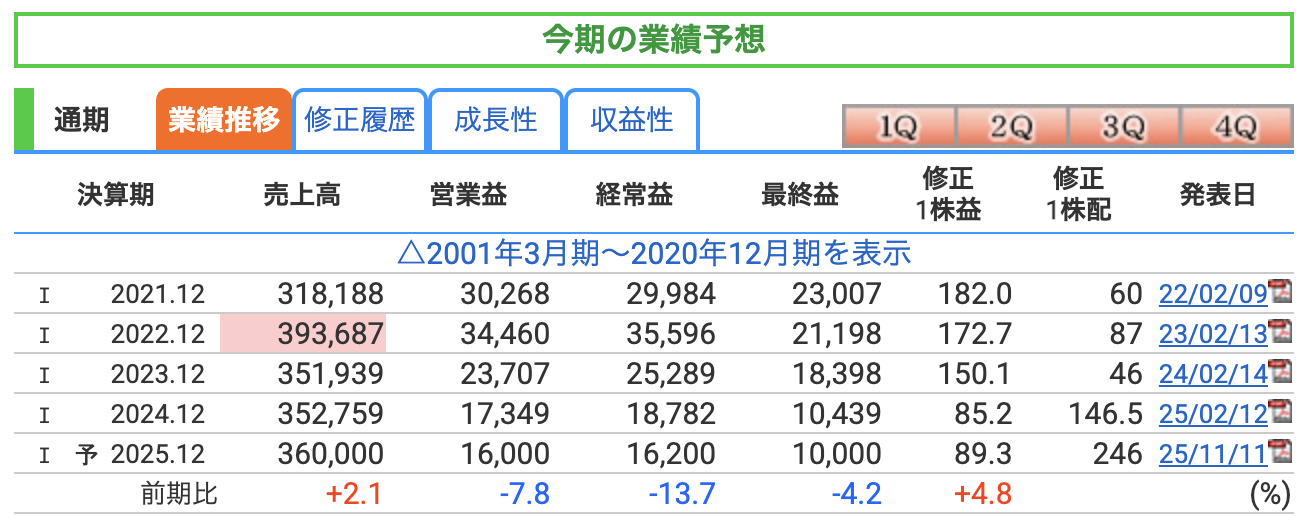Screen dimensions: 1304x516
Task: Click the I marker for 2025.12 forecast row
Action: [43, 455]
